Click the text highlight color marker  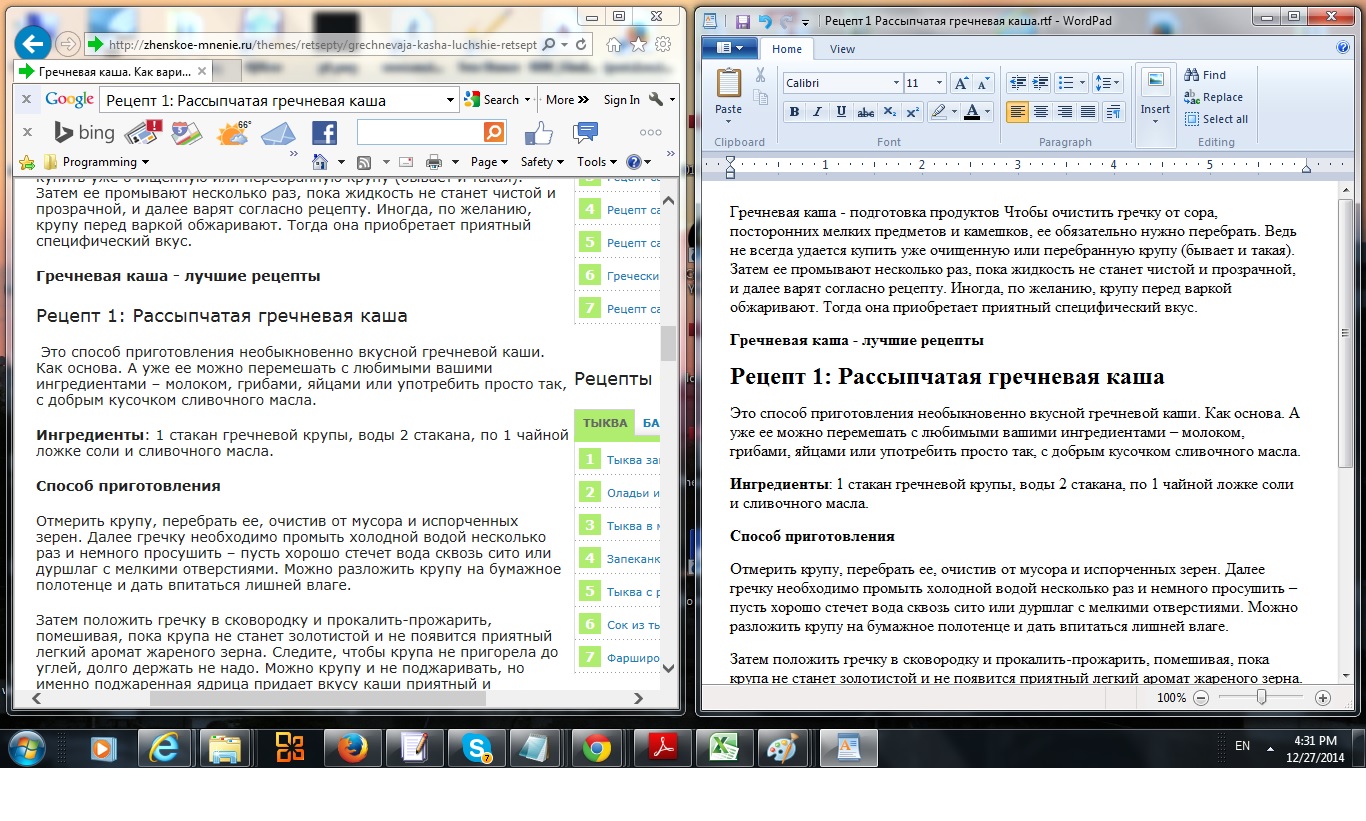click(x=937, y=112)
